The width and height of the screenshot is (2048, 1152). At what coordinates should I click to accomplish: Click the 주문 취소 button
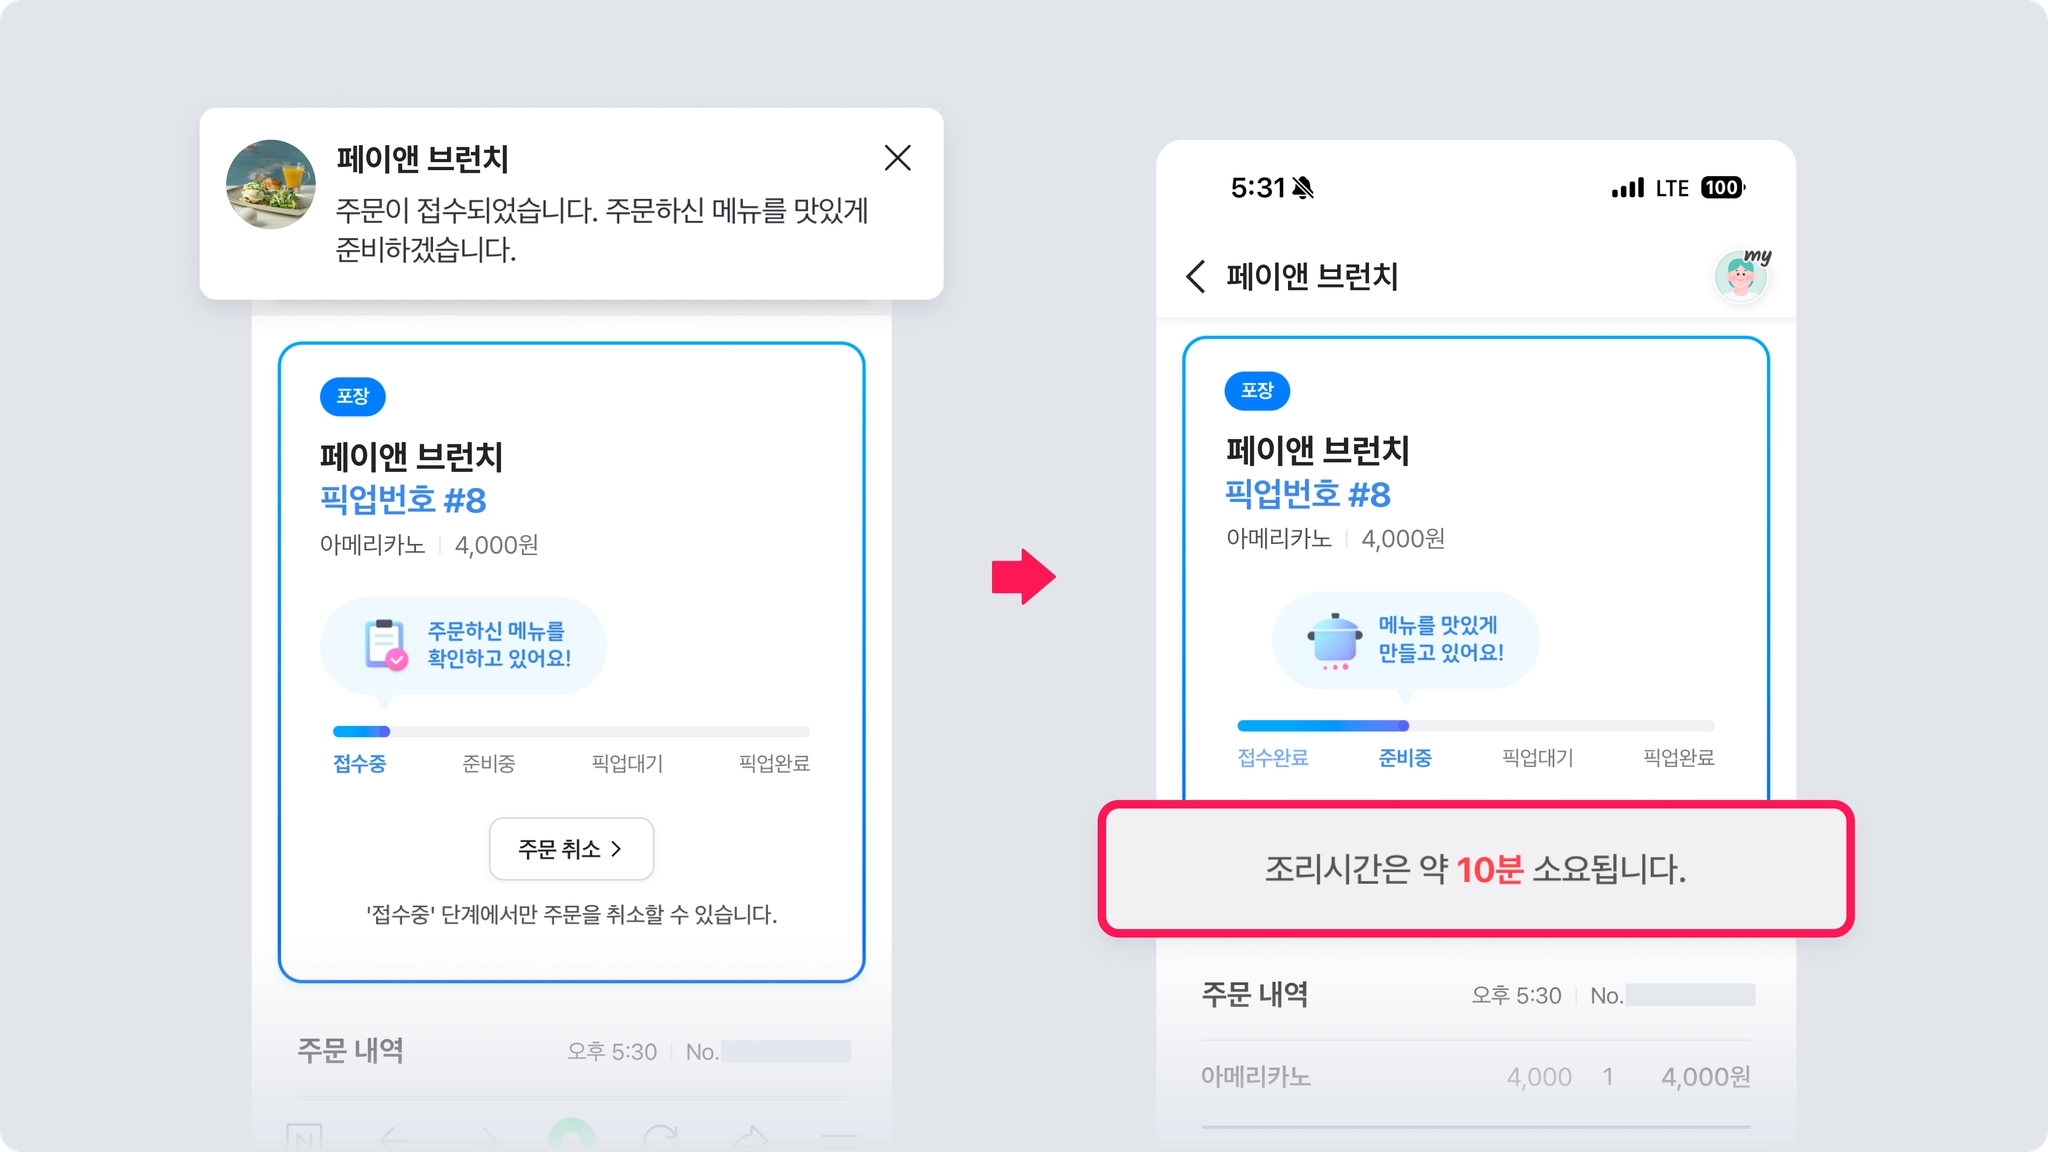click(x=571, y=849)
